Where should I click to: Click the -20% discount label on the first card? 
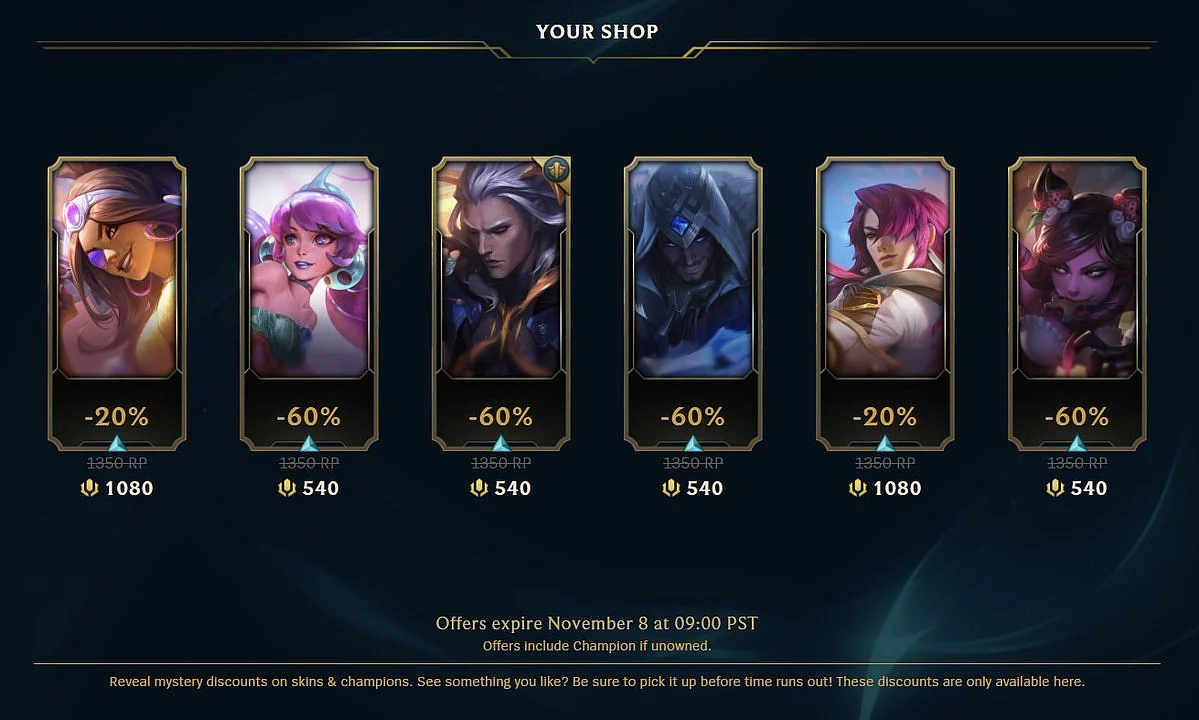coord(116,417)
